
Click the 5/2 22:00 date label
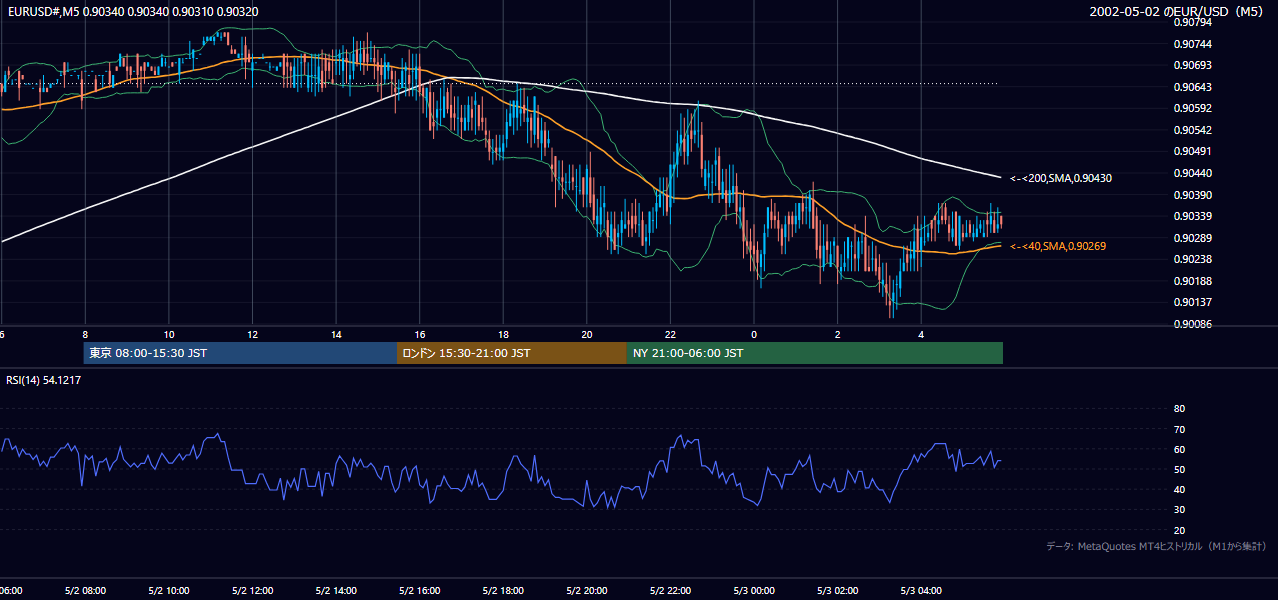pos(671,591)
